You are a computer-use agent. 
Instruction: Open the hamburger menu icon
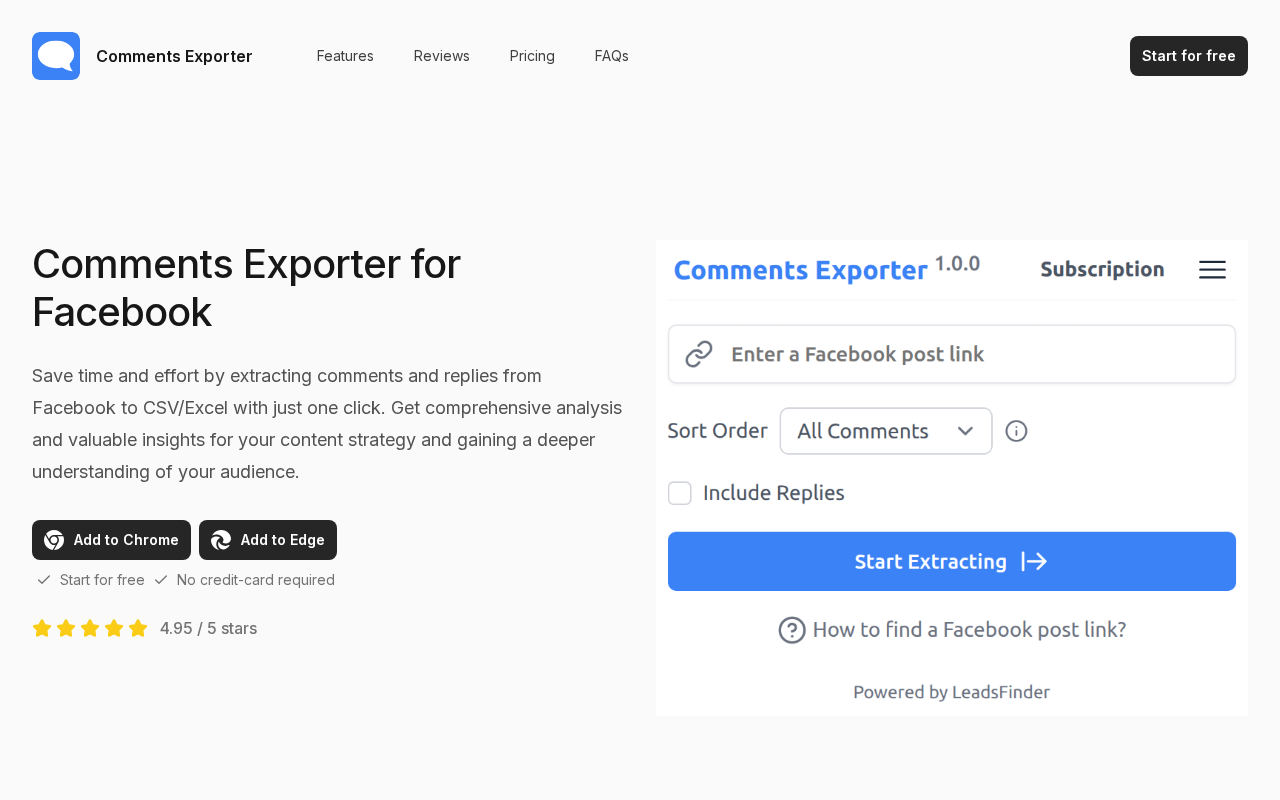(1212, 270)
